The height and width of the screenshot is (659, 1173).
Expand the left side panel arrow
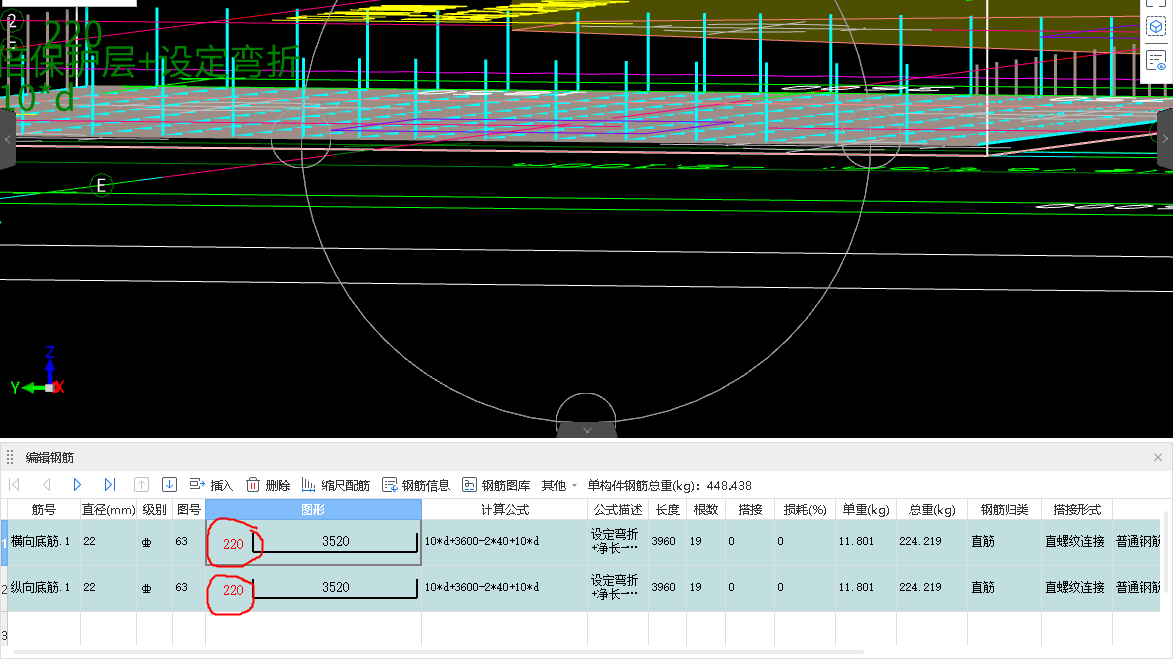coord(7,139)
